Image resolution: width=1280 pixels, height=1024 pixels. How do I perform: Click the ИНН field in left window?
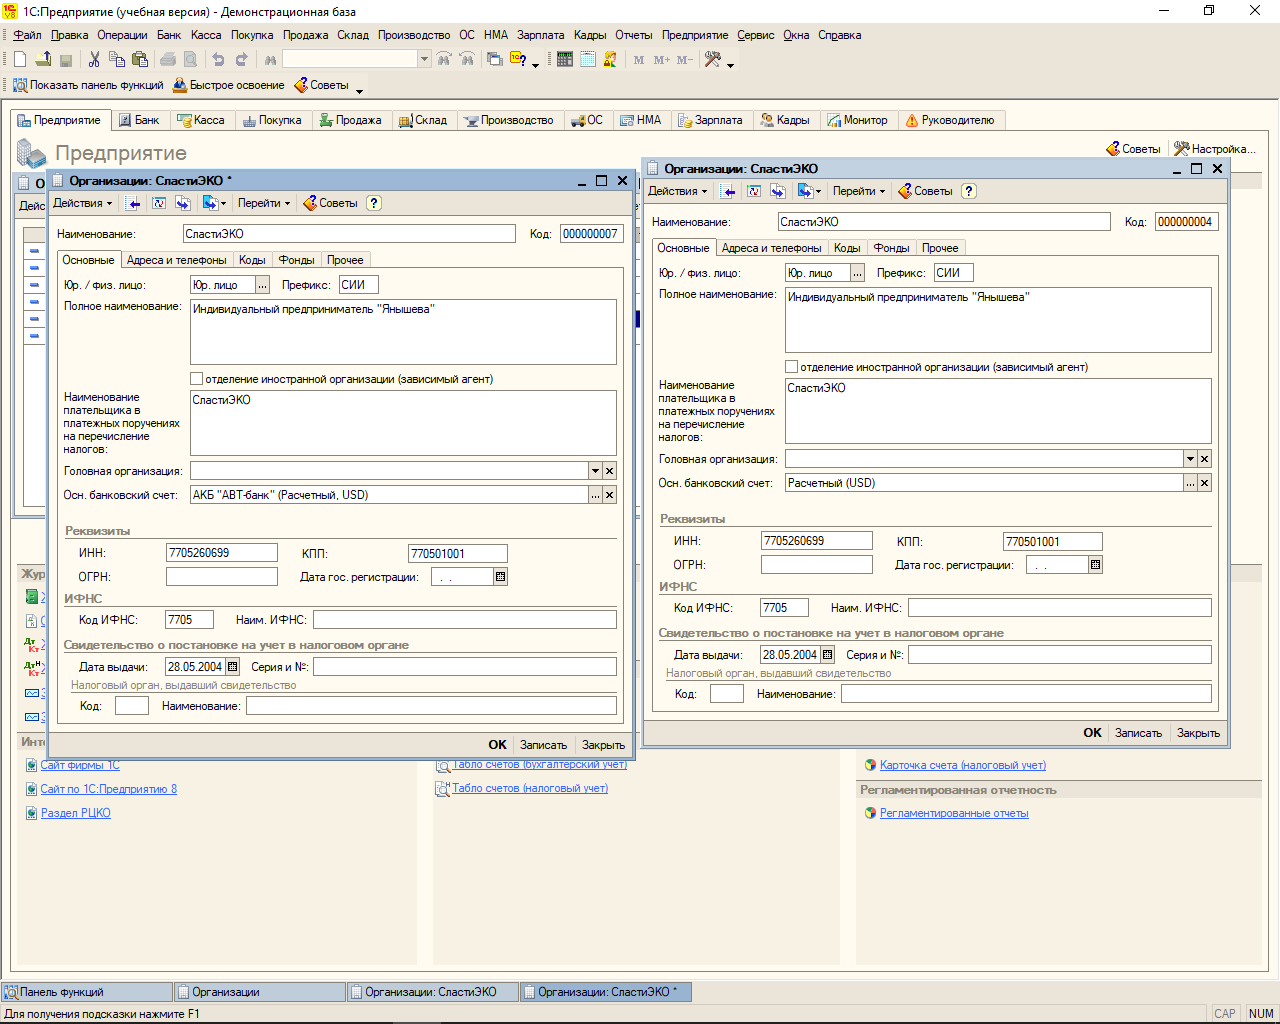click(222, 553)
